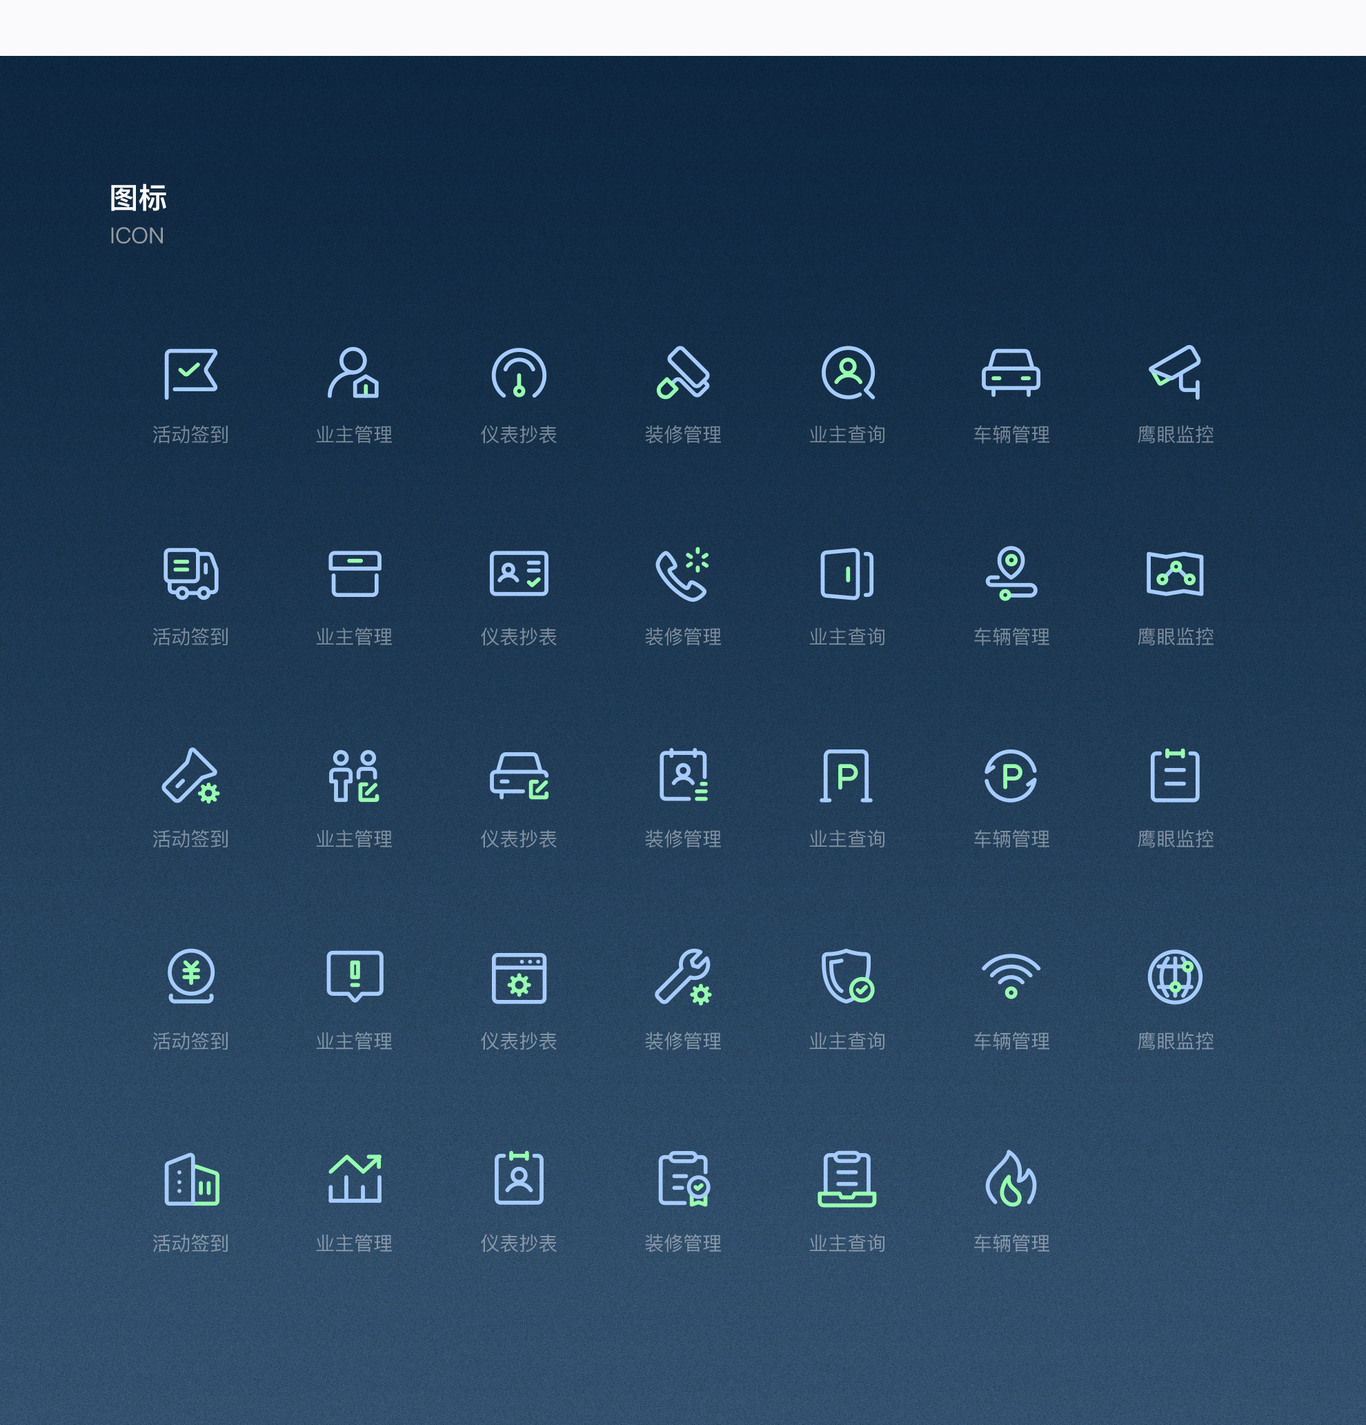Click 业主管理 label under archive box icon
Image resolution: width=1366 pixels, height=1425 pixels.
pos(354,637)
